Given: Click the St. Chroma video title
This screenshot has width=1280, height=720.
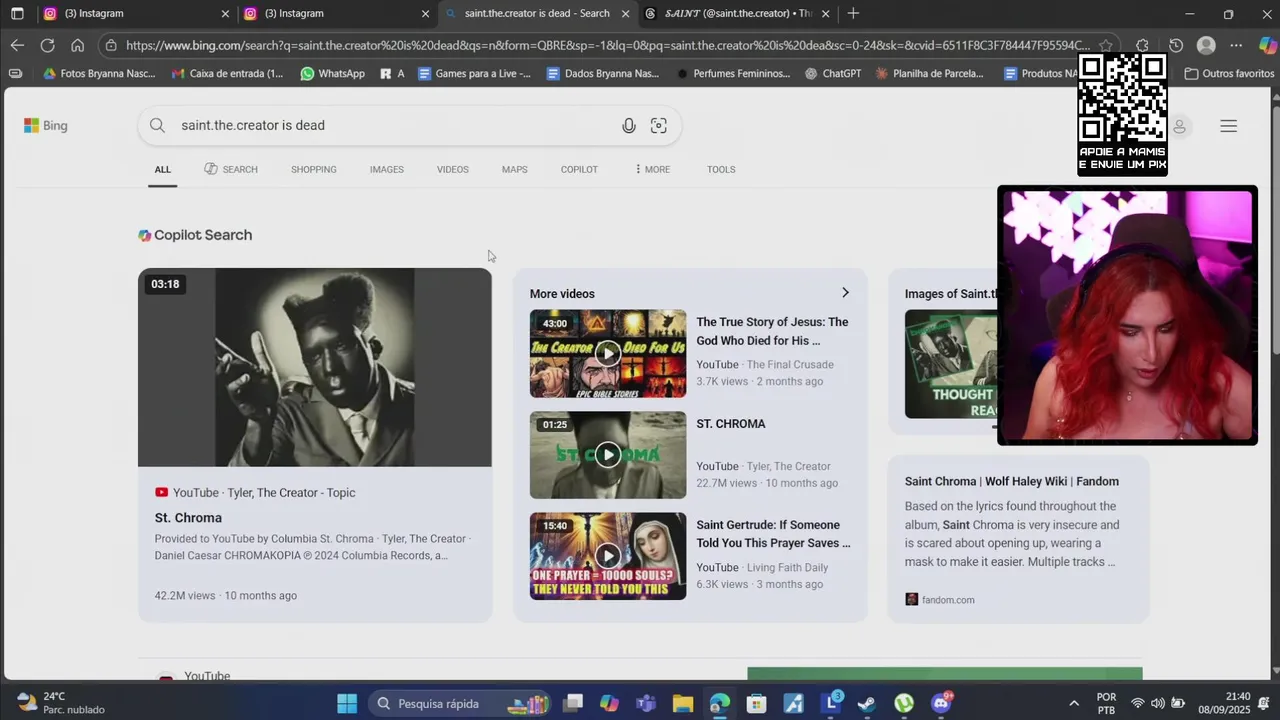Looking at the screenshot, I should [188, 517].
